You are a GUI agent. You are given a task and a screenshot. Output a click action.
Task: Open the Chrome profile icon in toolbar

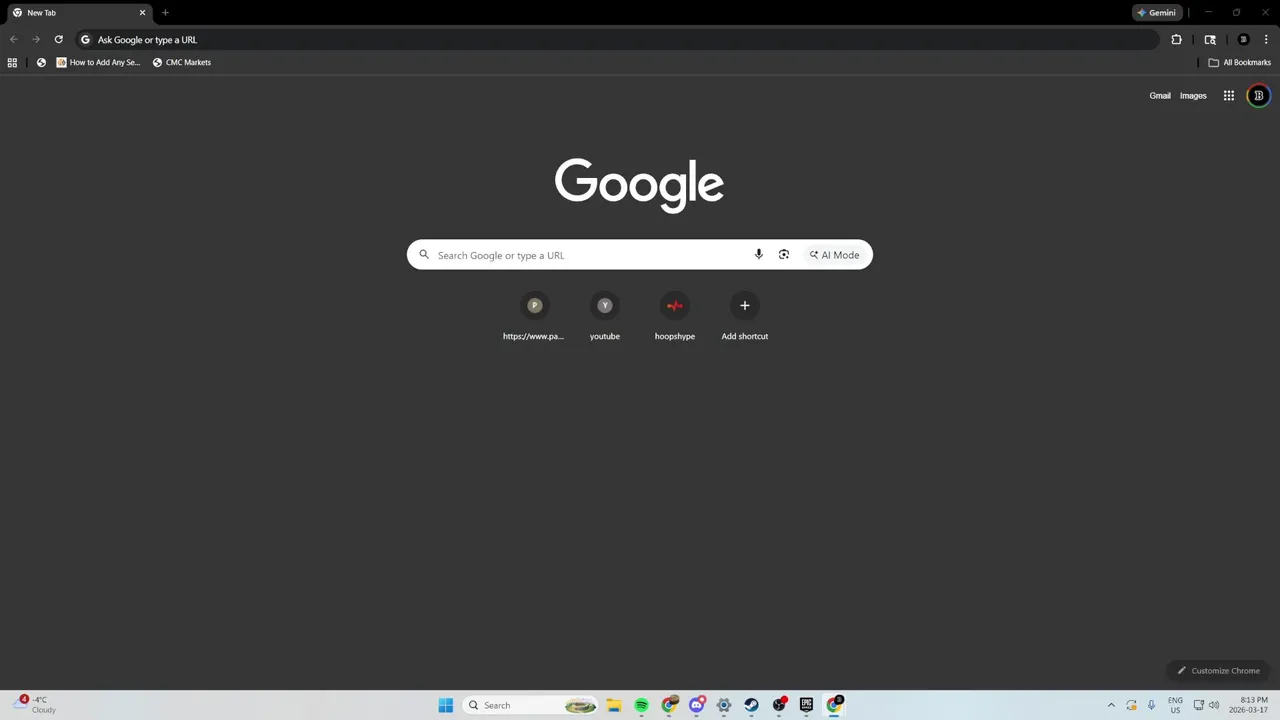coord(1243,40)
